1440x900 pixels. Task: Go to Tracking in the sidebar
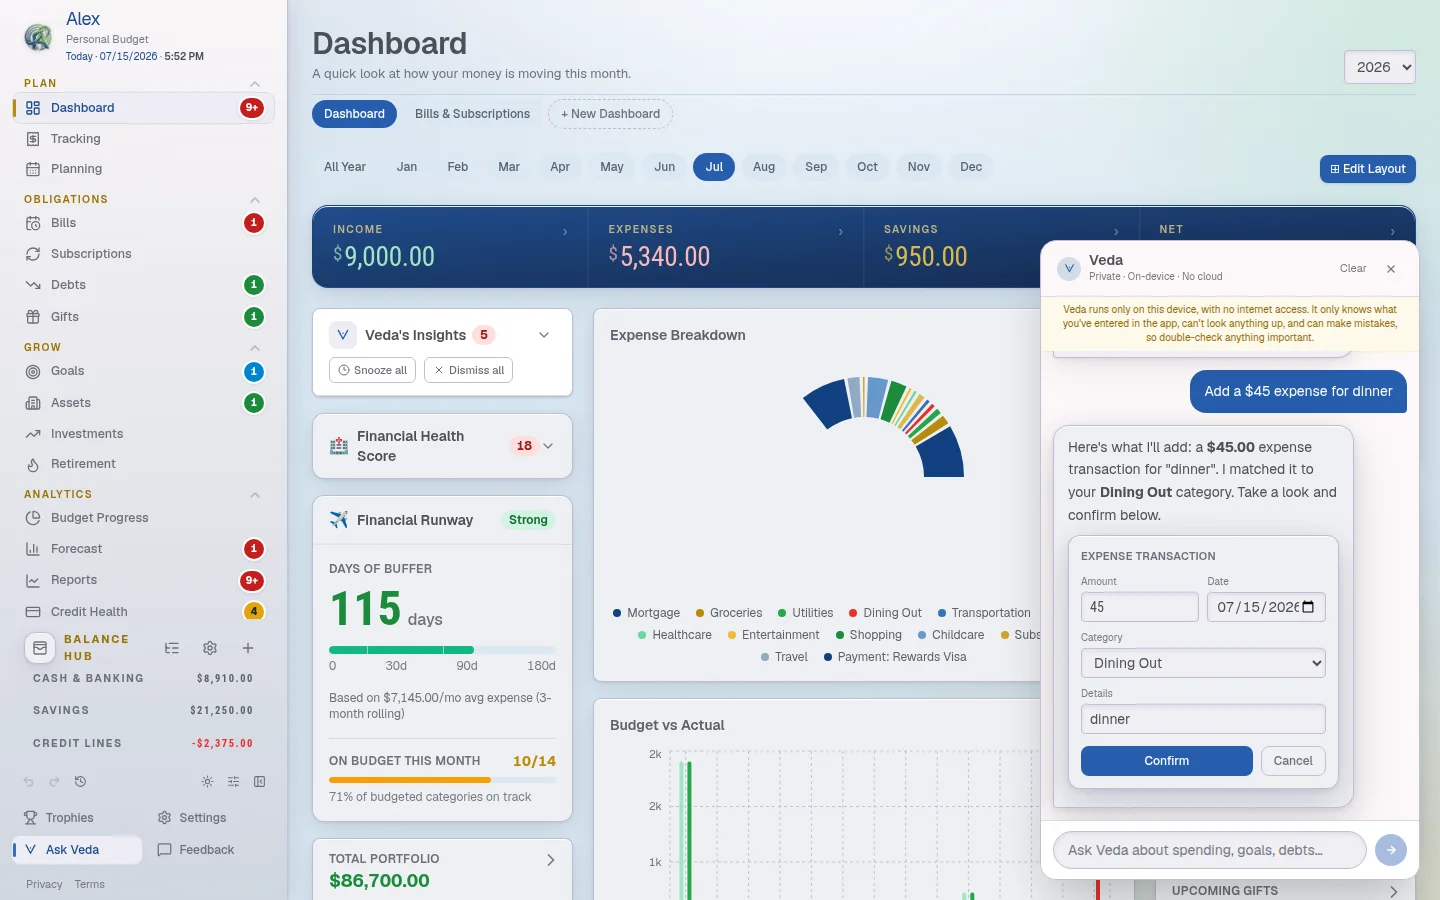(143, 139)
